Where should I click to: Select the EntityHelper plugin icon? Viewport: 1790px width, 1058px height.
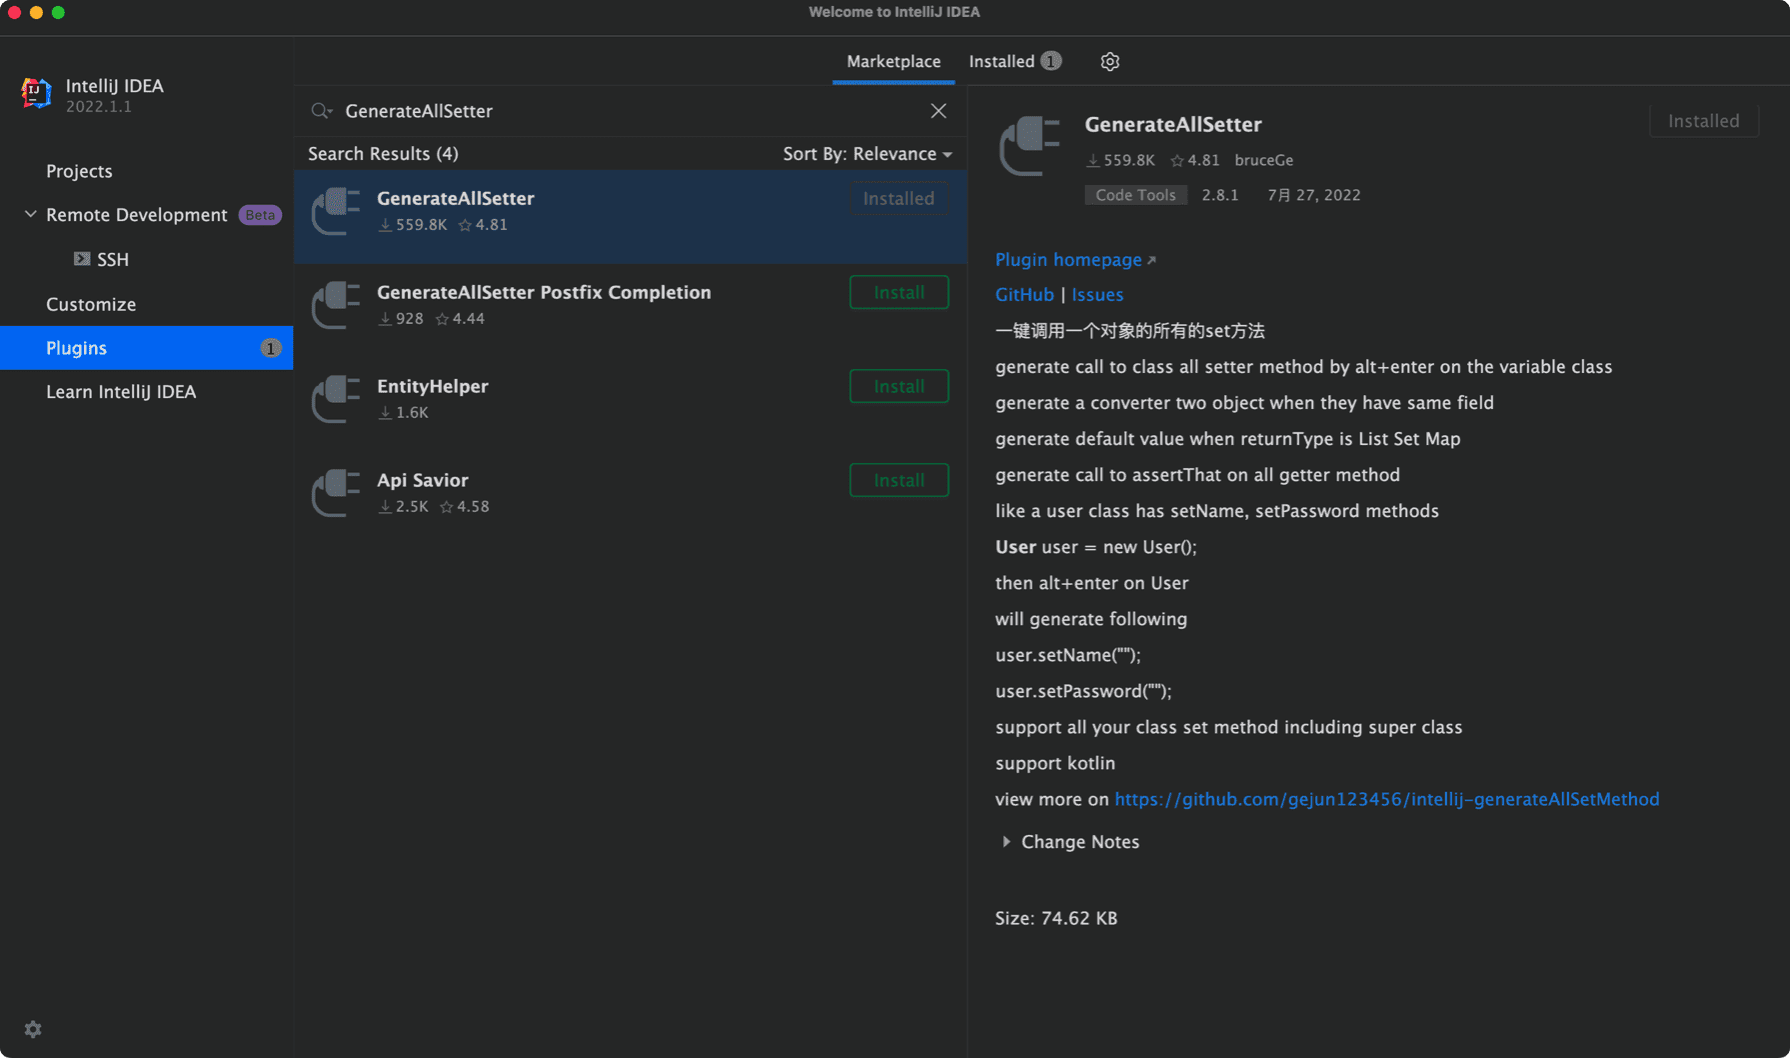[336, 399]
